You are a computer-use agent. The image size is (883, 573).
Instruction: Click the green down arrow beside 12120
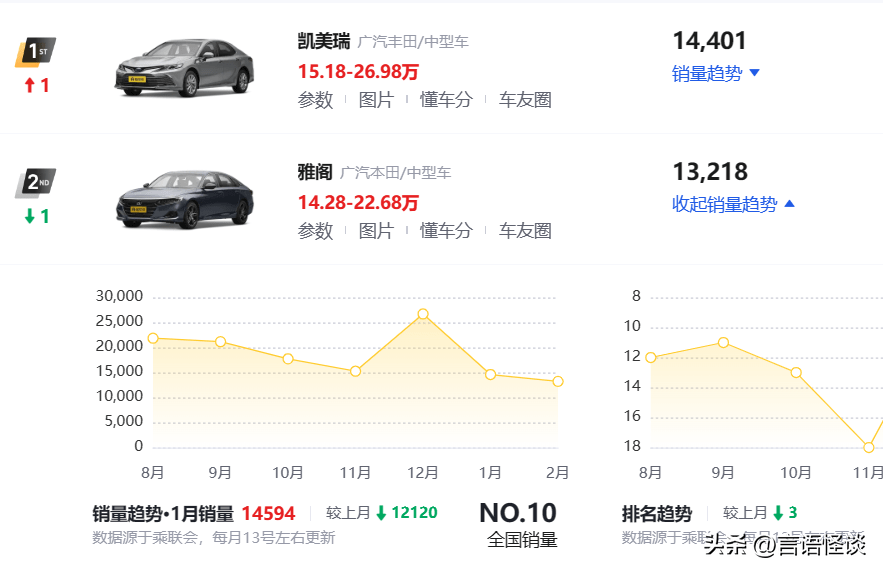pyautogui.click(x=381, y=513)
